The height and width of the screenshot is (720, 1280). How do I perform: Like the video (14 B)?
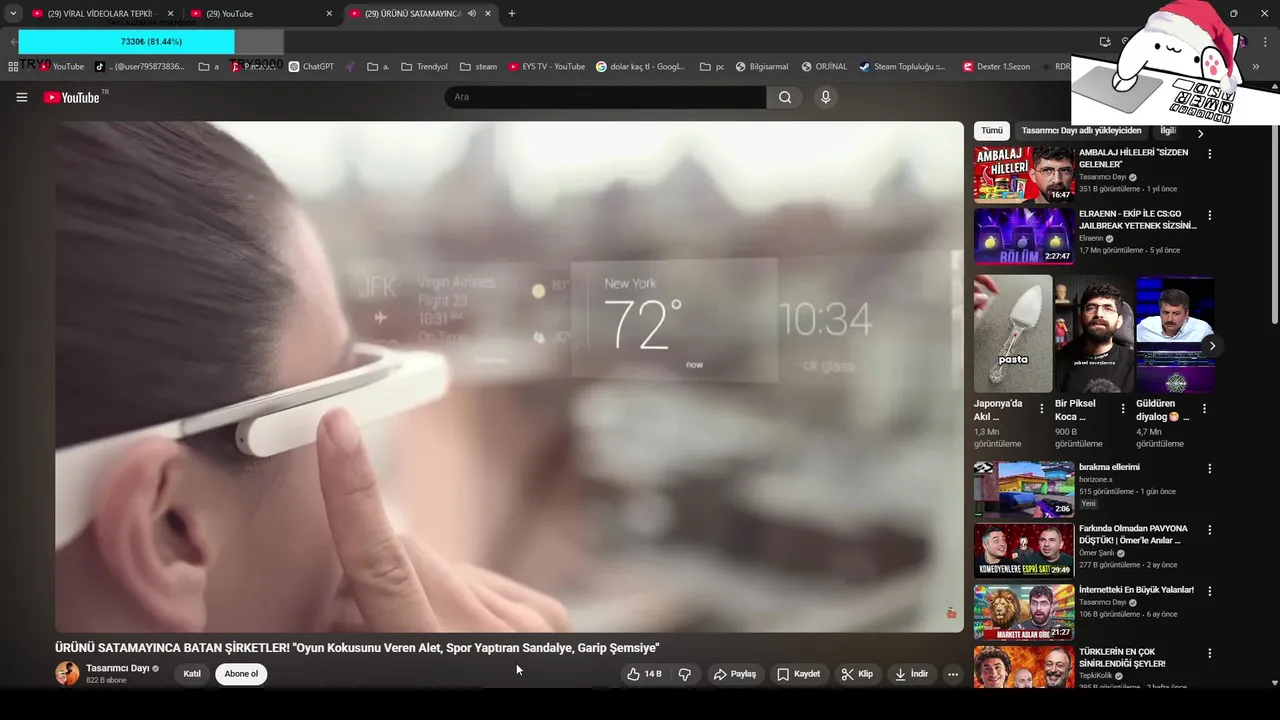(644, 674)
